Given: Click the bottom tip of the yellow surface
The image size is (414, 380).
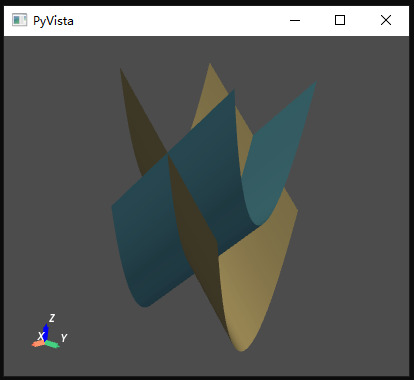Looking at the screenshot, I should [241, 349].
